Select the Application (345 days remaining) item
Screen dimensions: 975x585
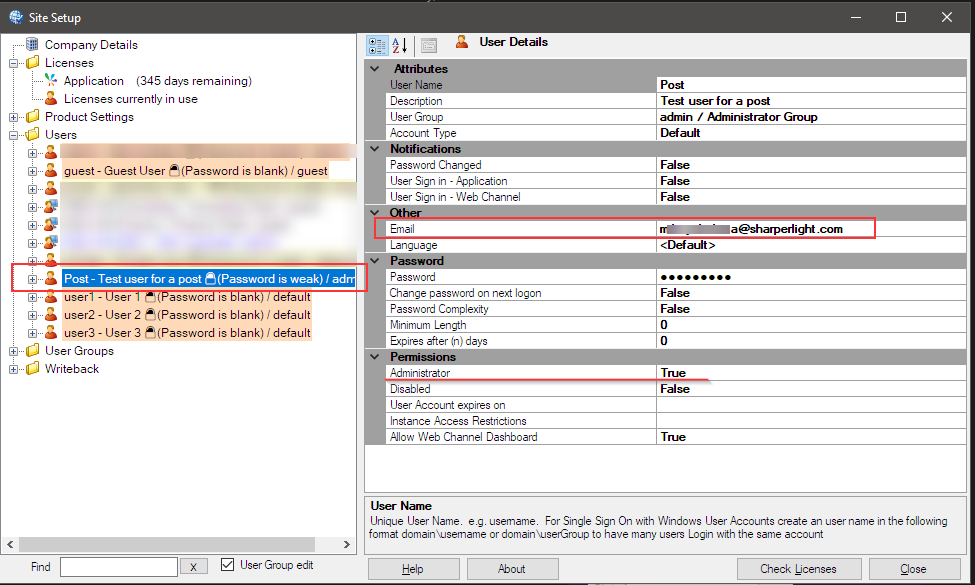(x=157, y=81)
